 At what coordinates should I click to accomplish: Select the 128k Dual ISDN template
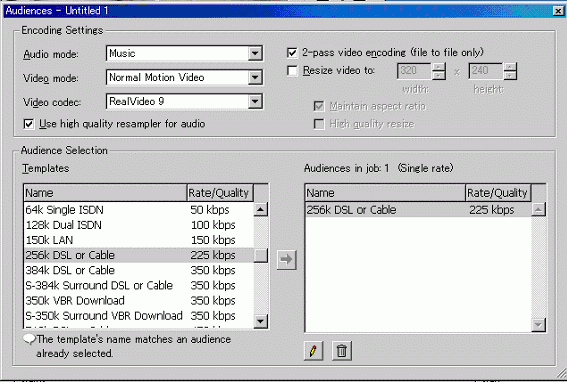coord(139,225)
